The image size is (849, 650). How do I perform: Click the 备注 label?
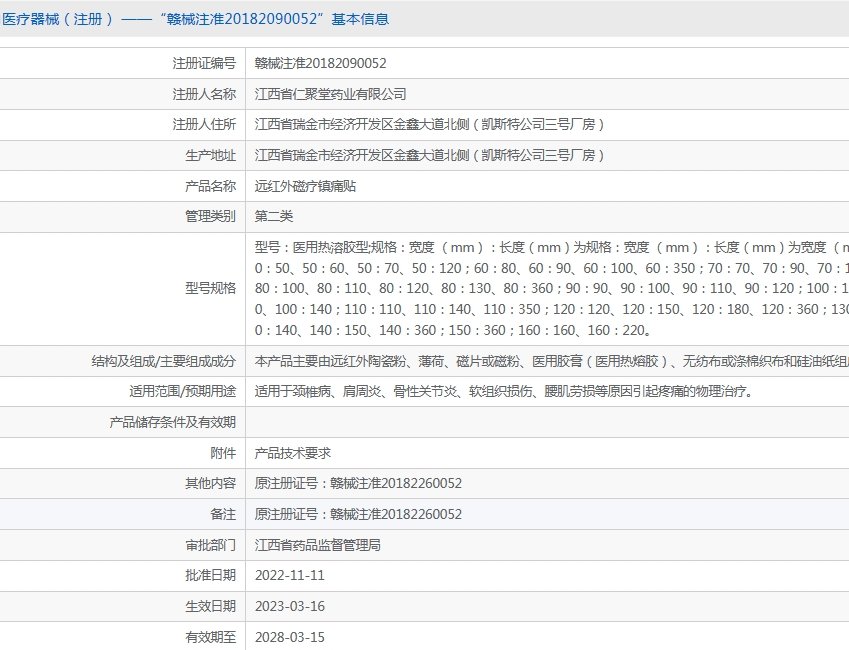(223, 514)
